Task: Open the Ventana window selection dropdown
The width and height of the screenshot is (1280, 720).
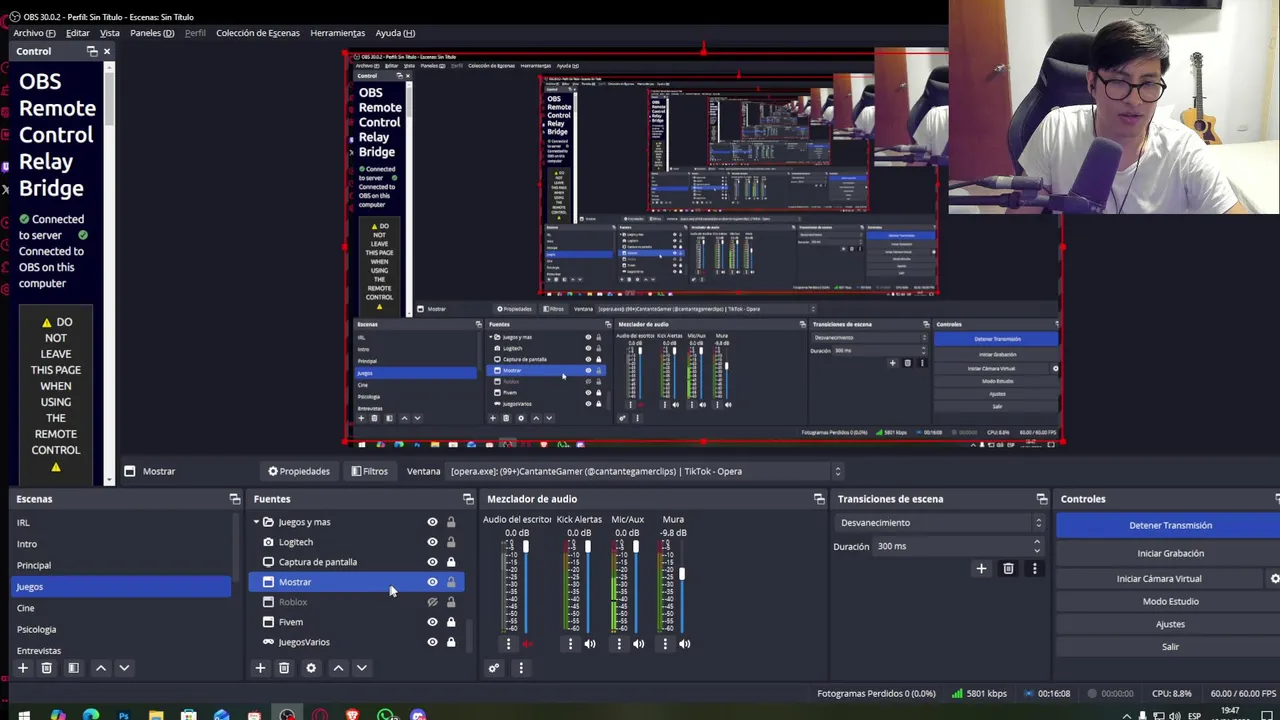Action: pyautogui.click(x=645, y=471)
